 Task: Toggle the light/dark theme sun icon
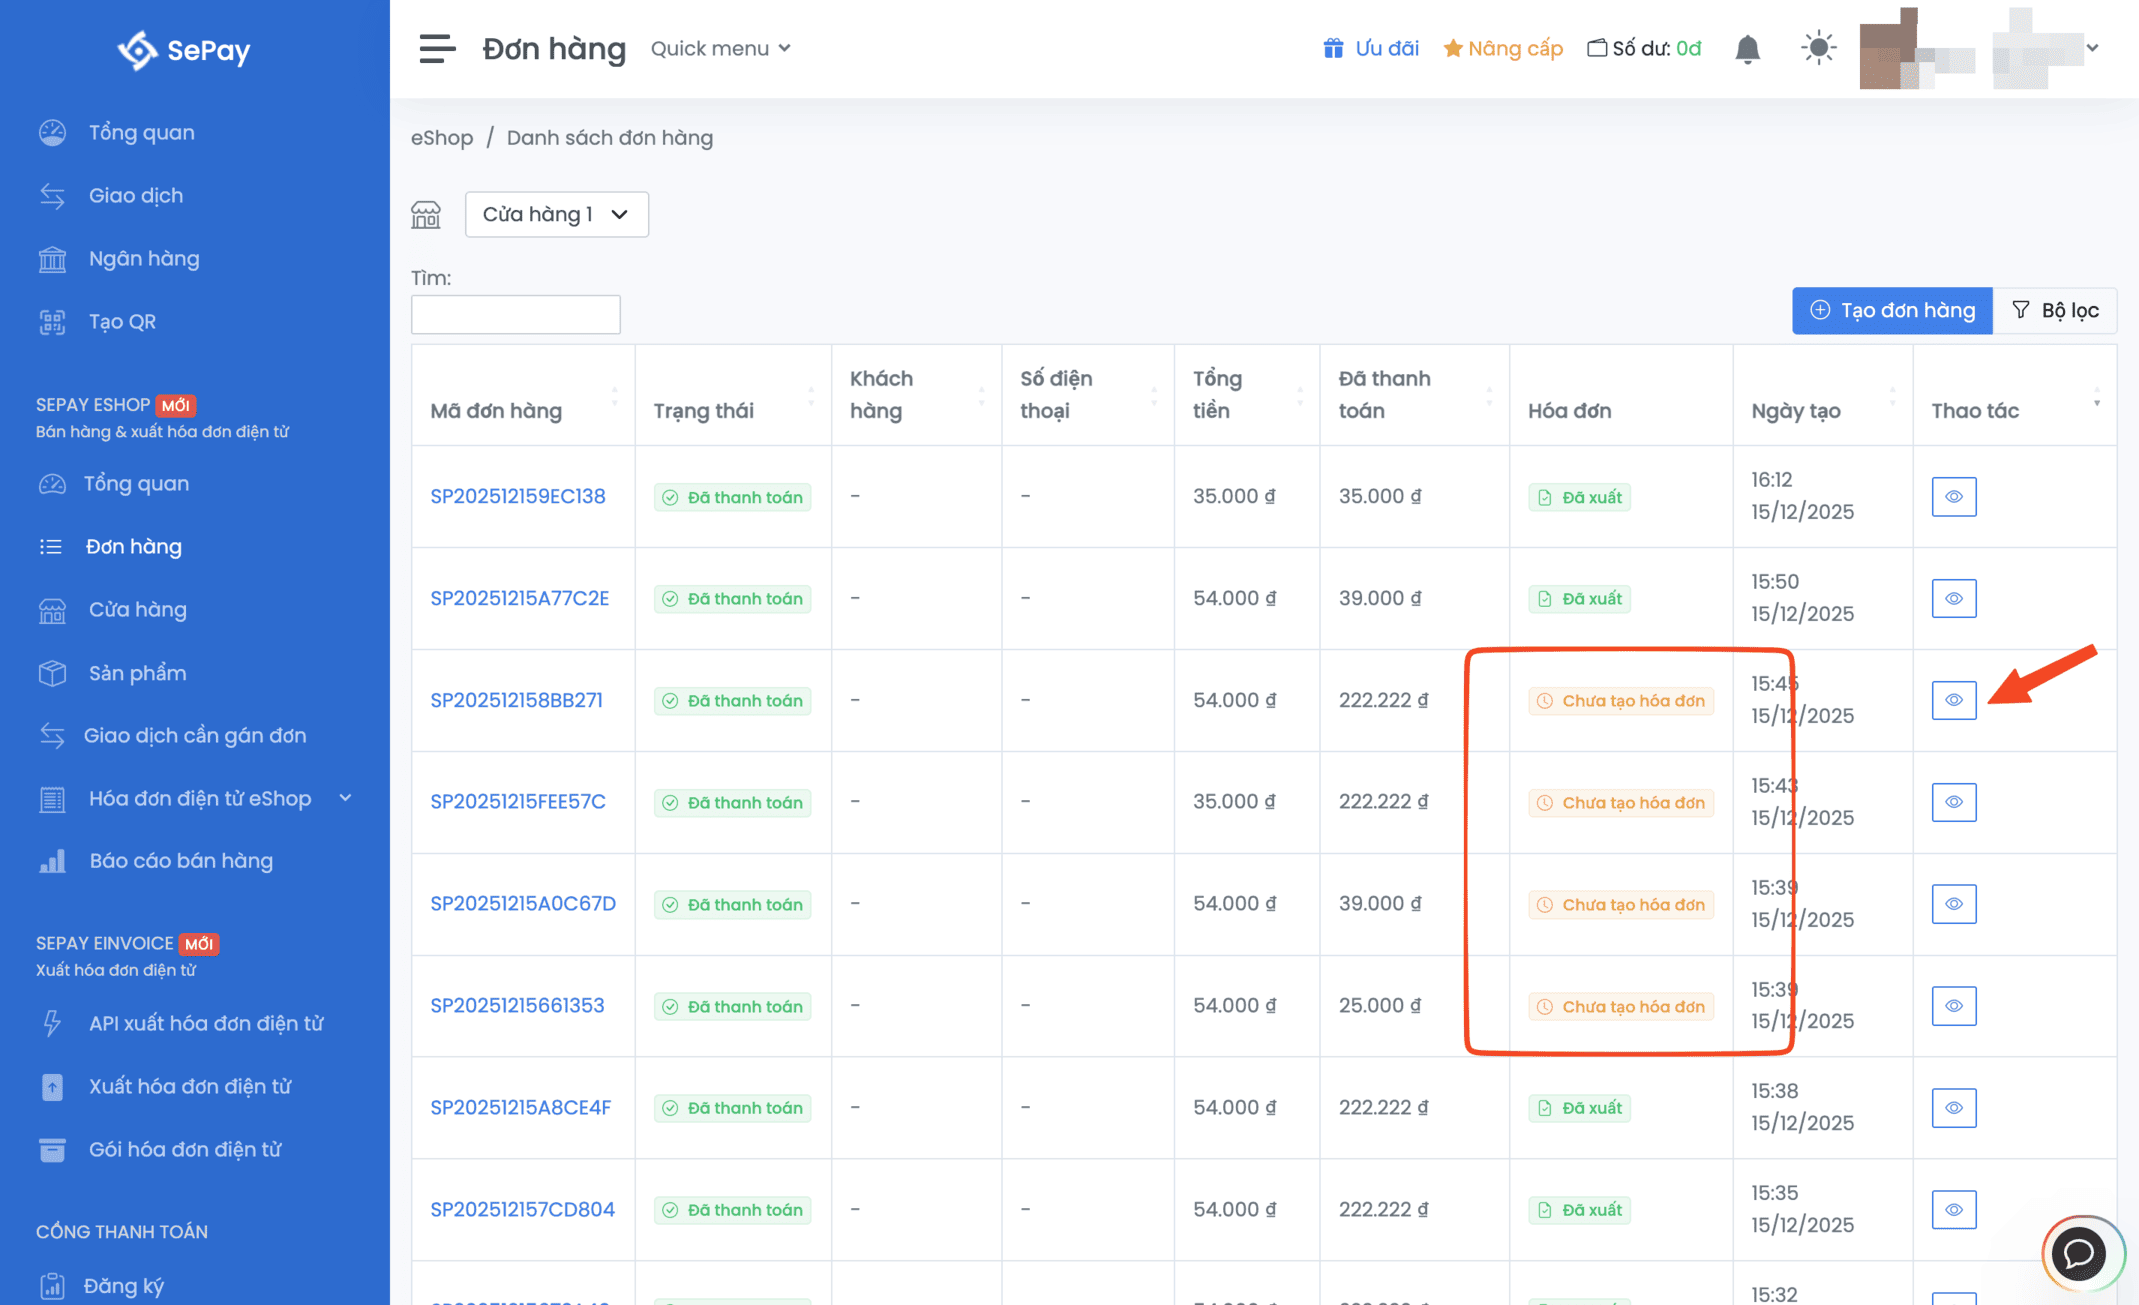pos(1818,48)
